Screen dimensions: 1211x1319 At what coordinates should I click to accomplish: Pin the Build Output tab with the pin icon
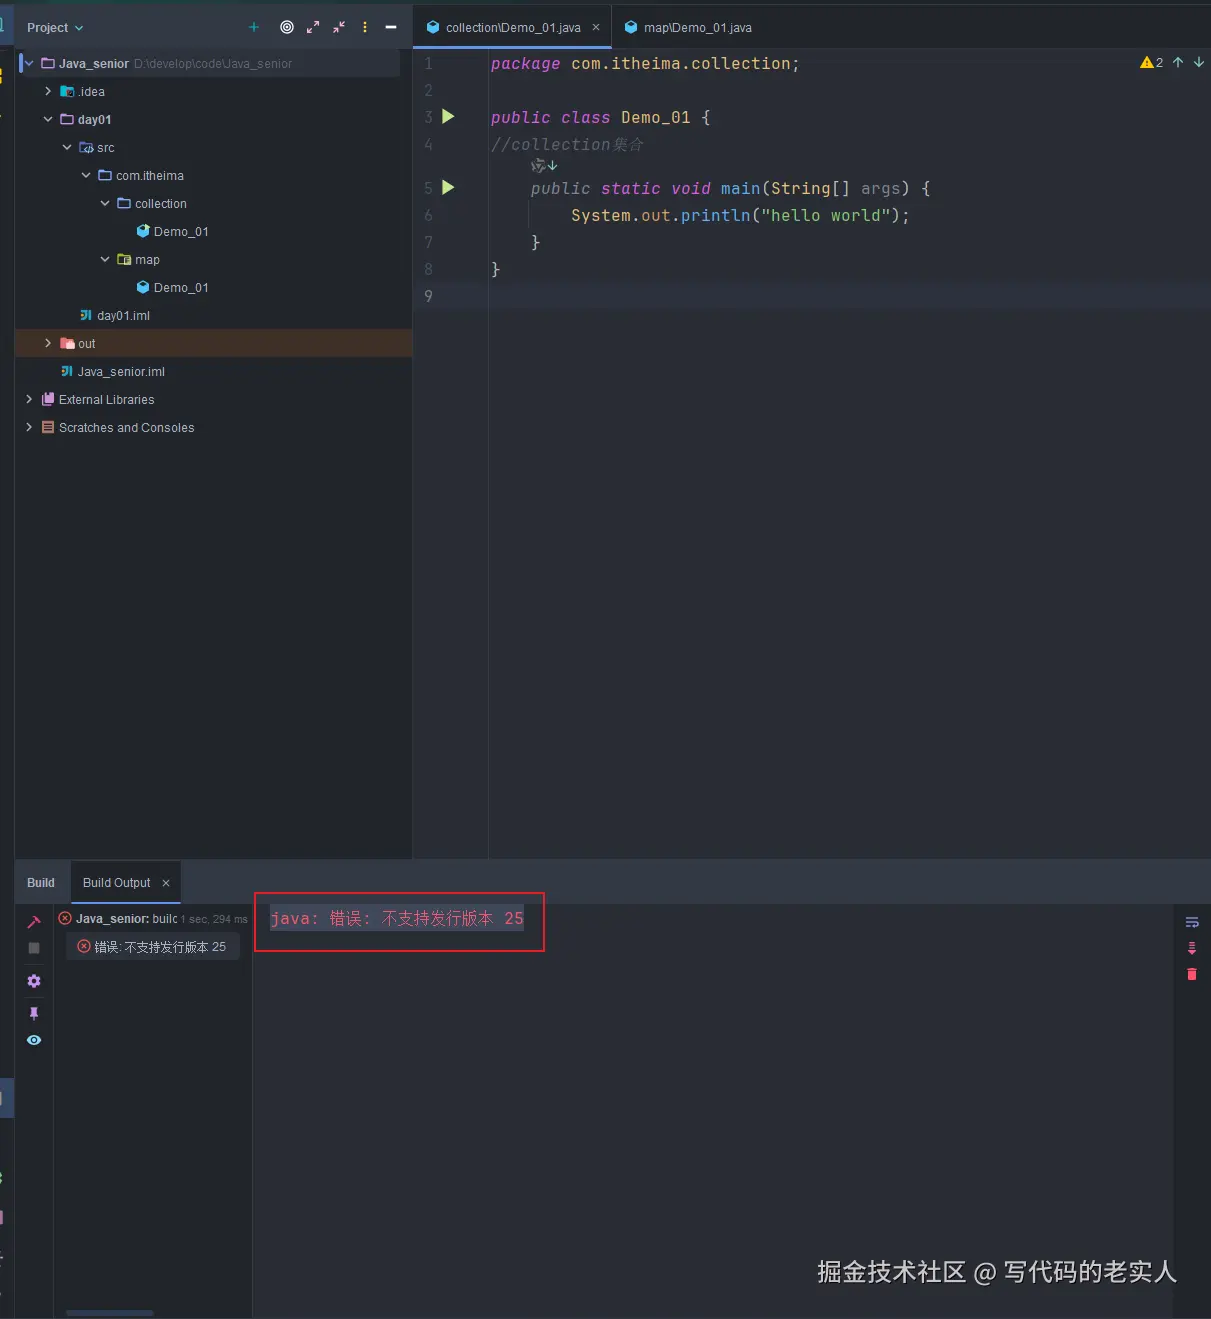34,1013
